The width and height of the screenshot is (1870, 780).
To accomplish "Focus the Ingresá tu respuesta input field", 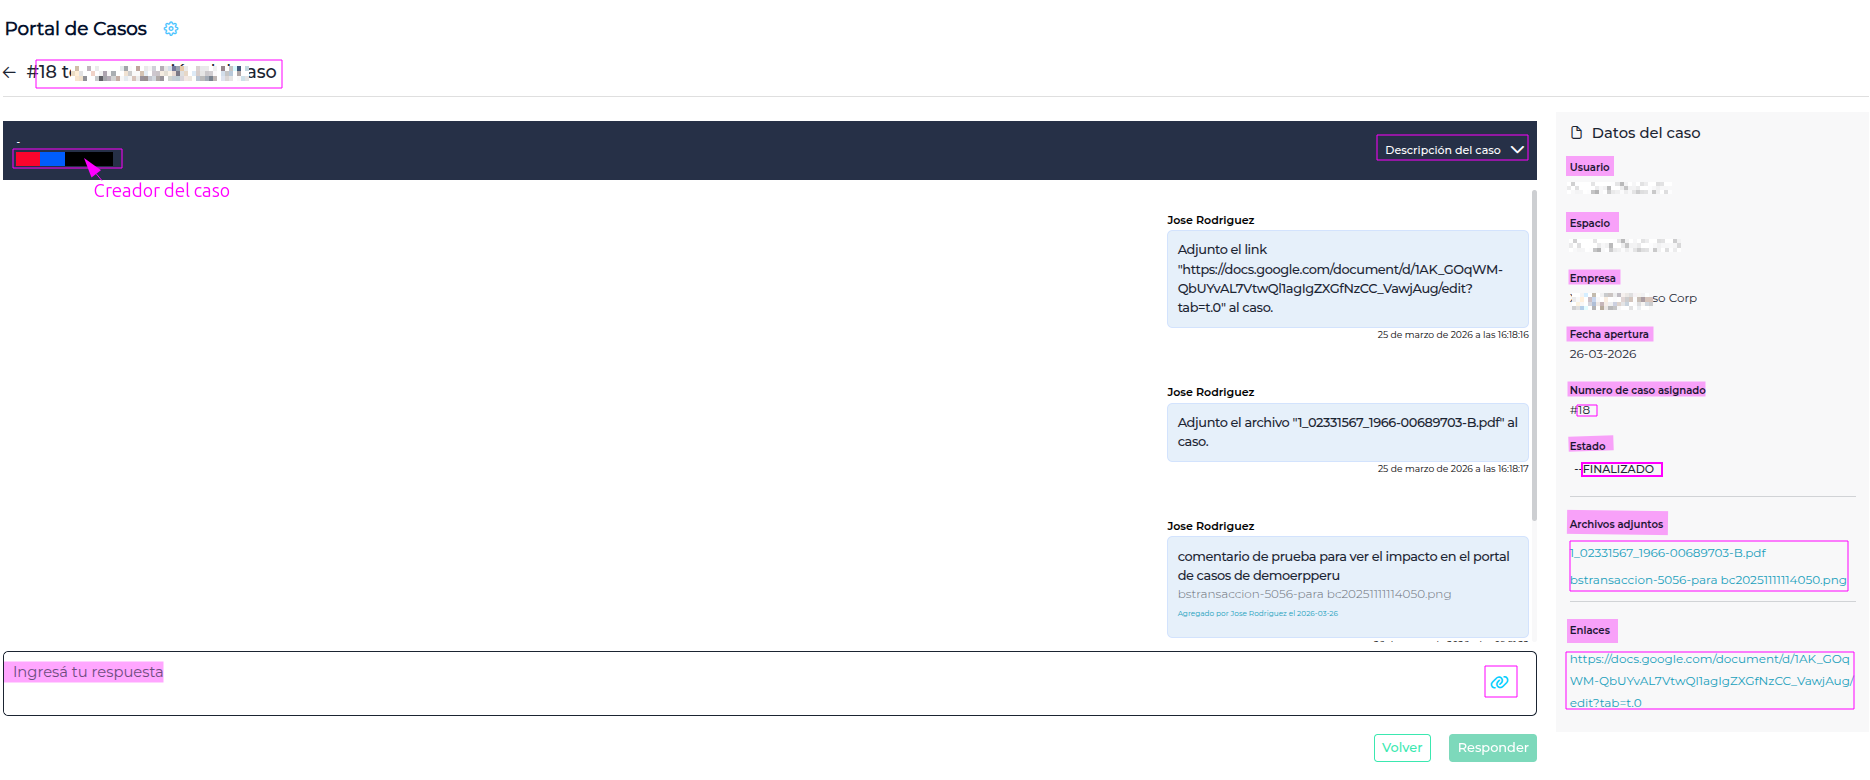I will point(740,683).
